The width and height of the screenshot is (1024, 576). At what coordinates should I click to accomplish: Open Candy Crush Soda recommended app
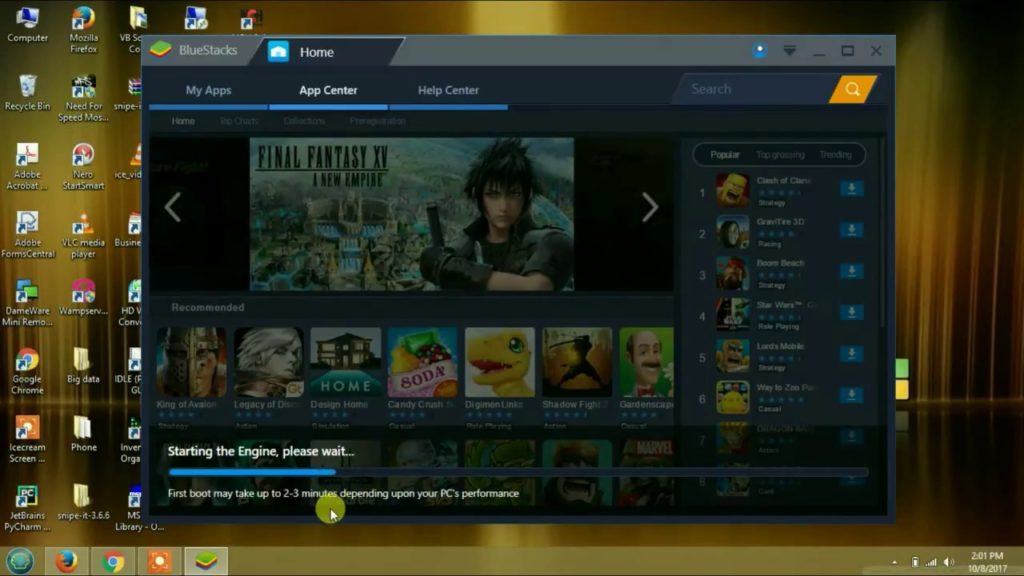click(x=423, y=362)
